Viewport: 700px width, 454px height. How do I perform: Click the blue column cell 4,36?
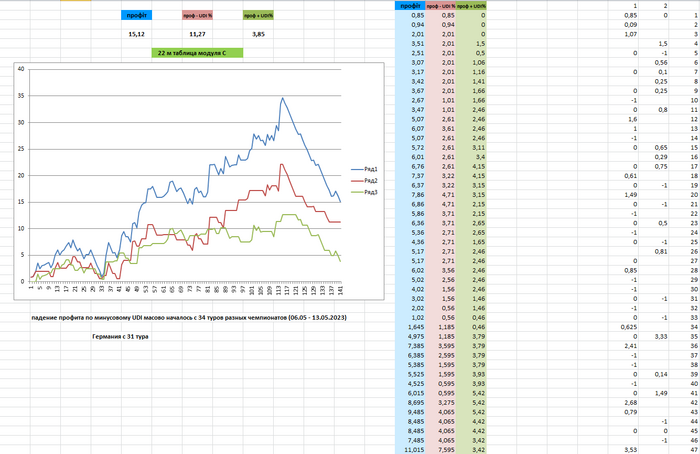410,242
